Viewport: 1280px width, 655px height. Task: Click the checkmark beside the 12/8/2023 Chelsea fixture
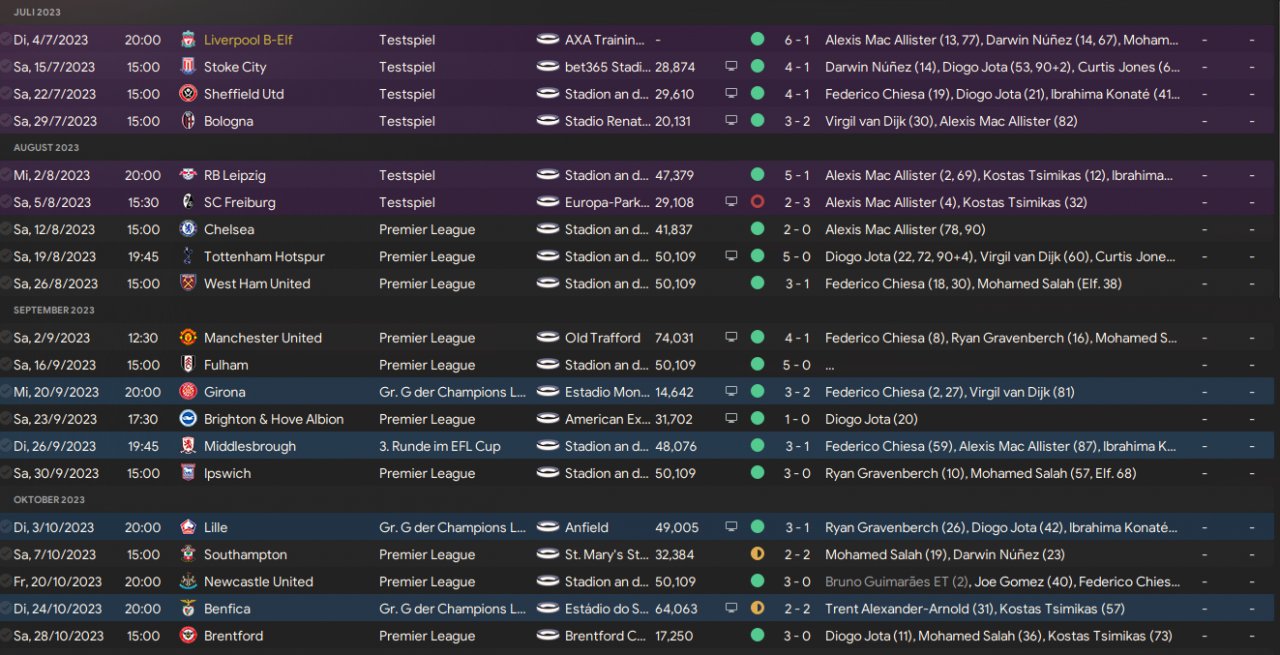click(7, 229)
